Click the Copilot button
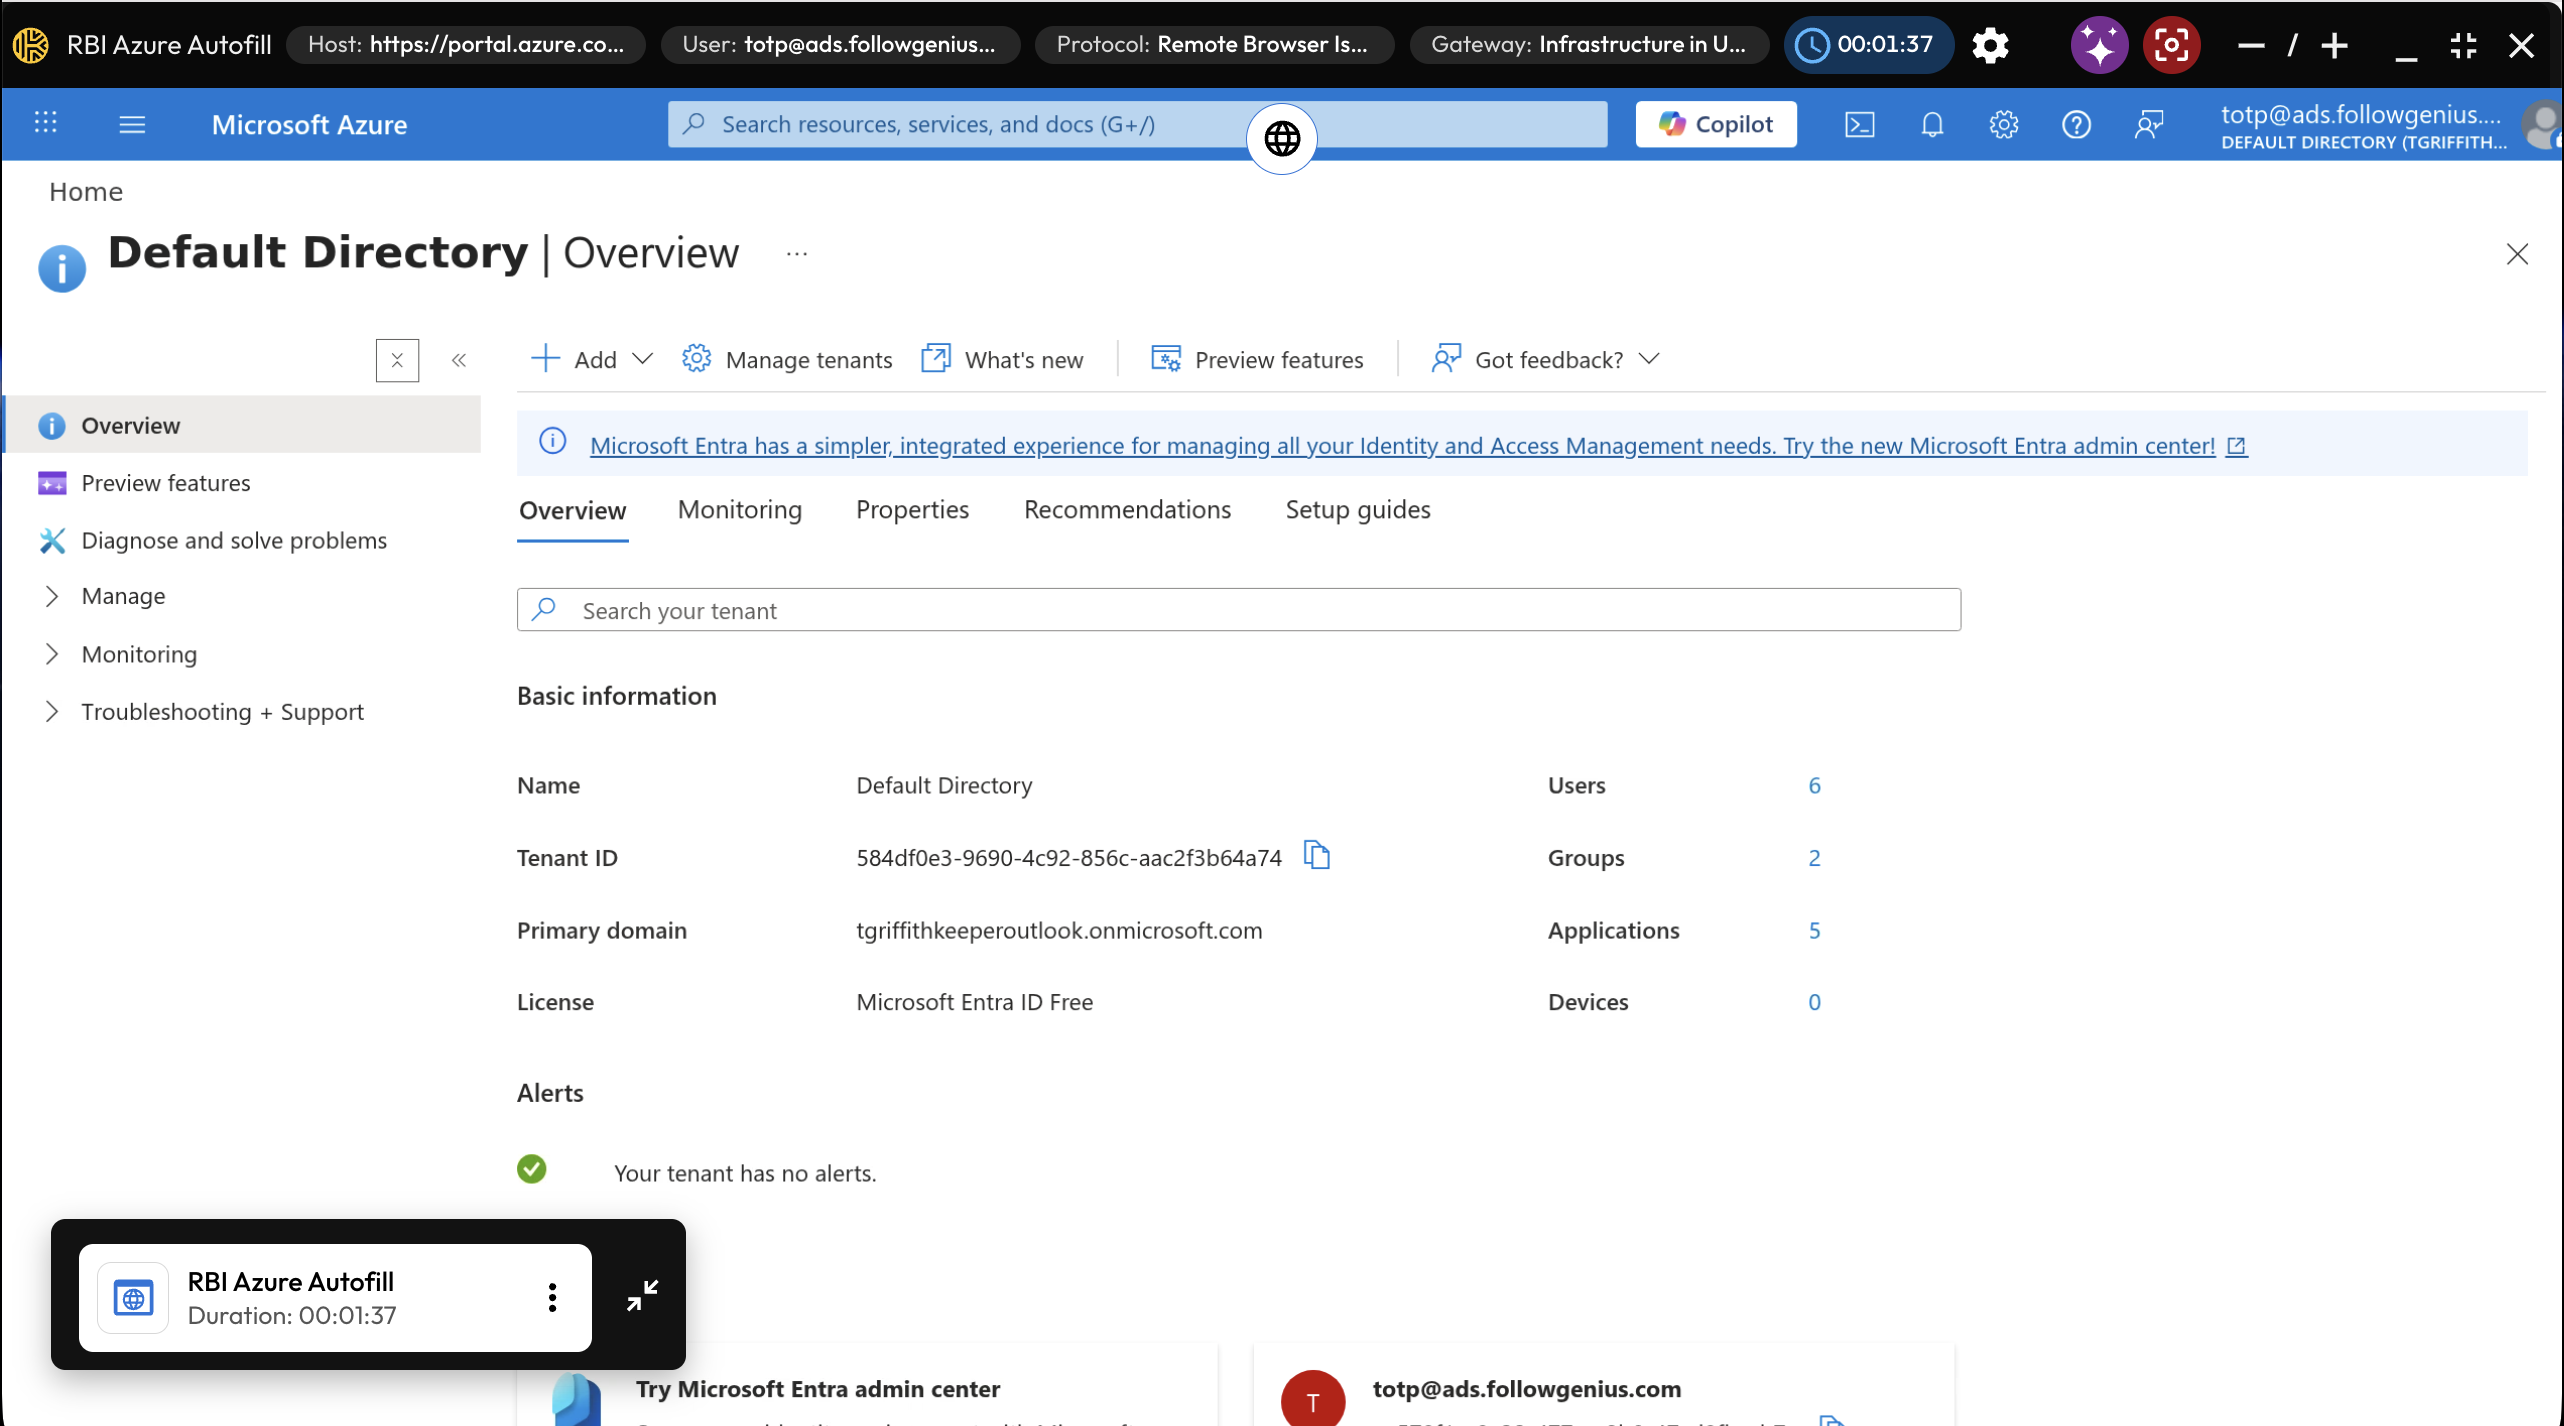The height and width of the screenshot is (1426, 2564). (1715, 124)
